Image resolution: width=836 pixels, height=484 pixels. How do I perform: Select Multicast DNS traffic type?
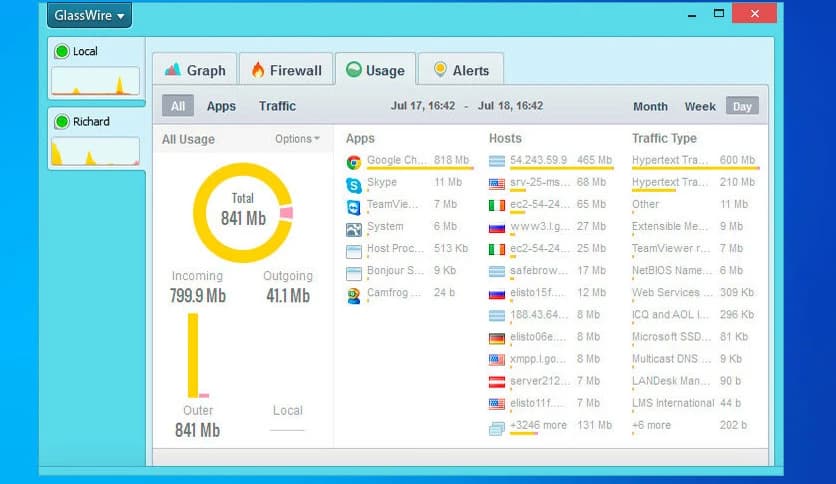671,359
